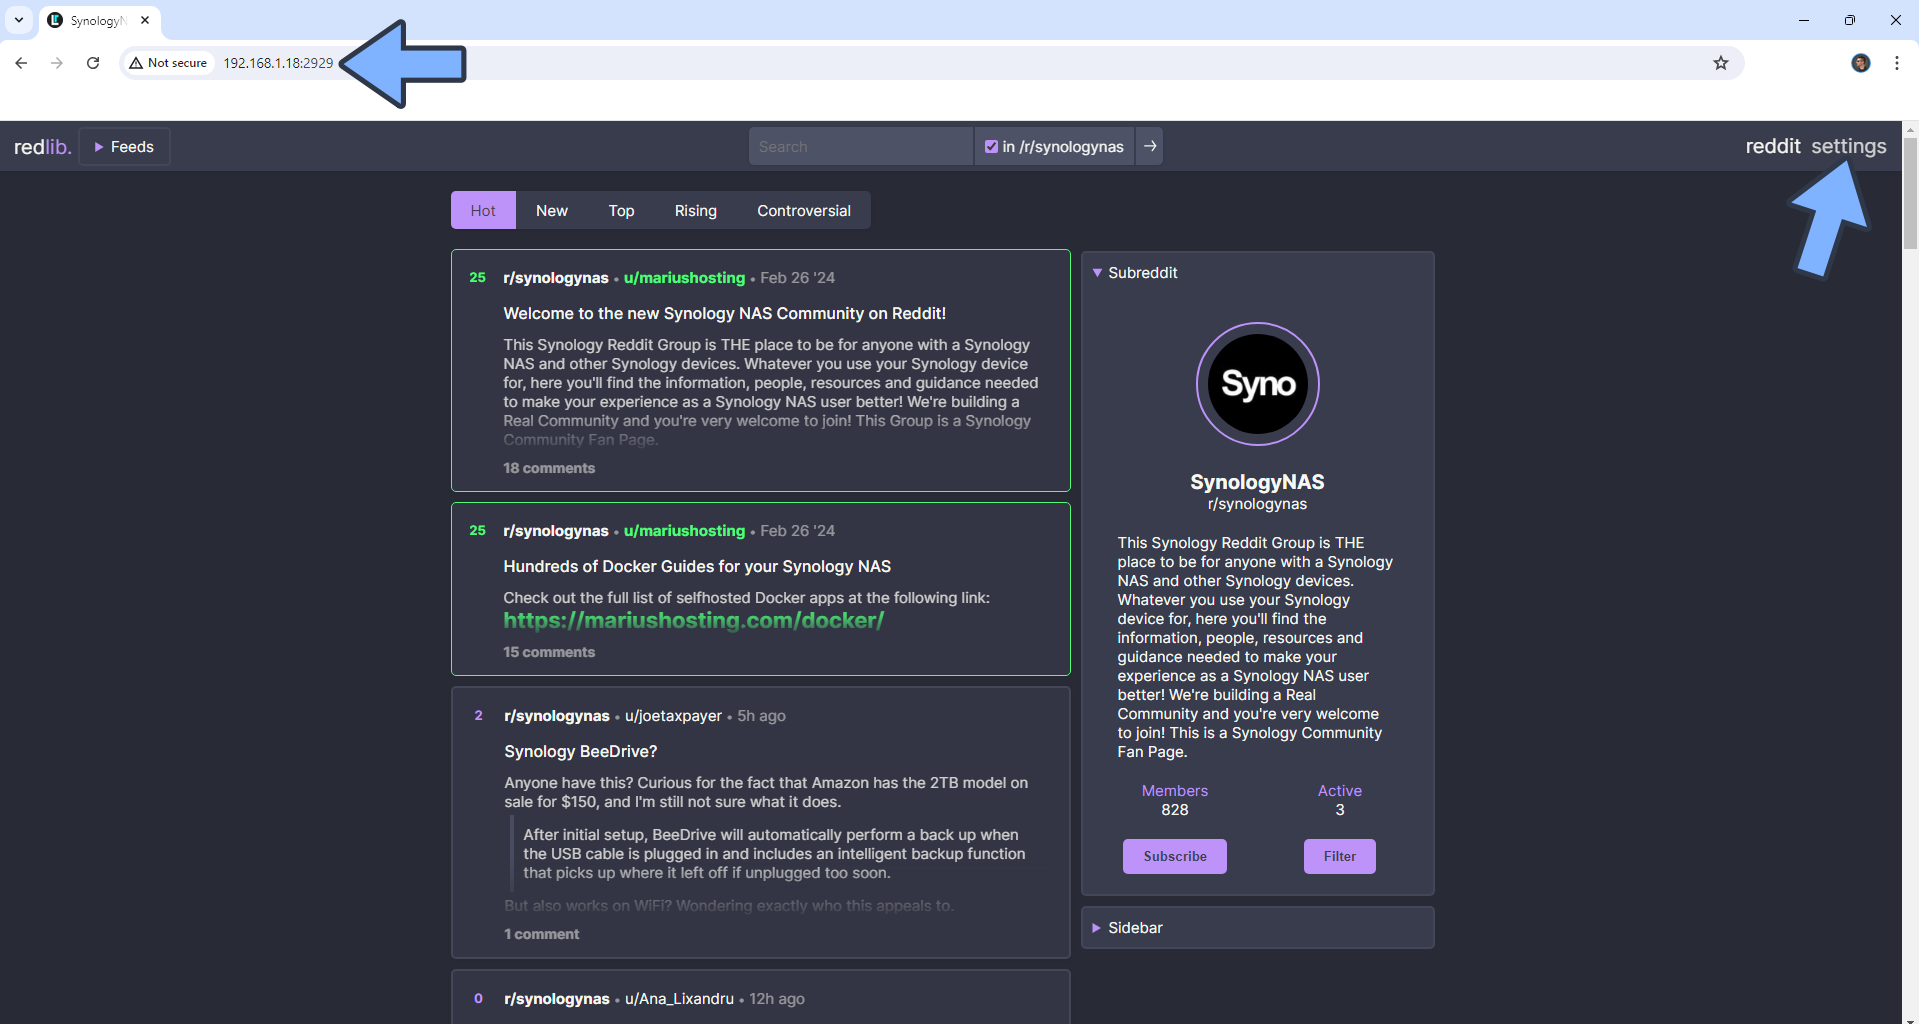Click the browser forward arrow
This screenshot has height=1024, width=1919.
pos(57,63)
